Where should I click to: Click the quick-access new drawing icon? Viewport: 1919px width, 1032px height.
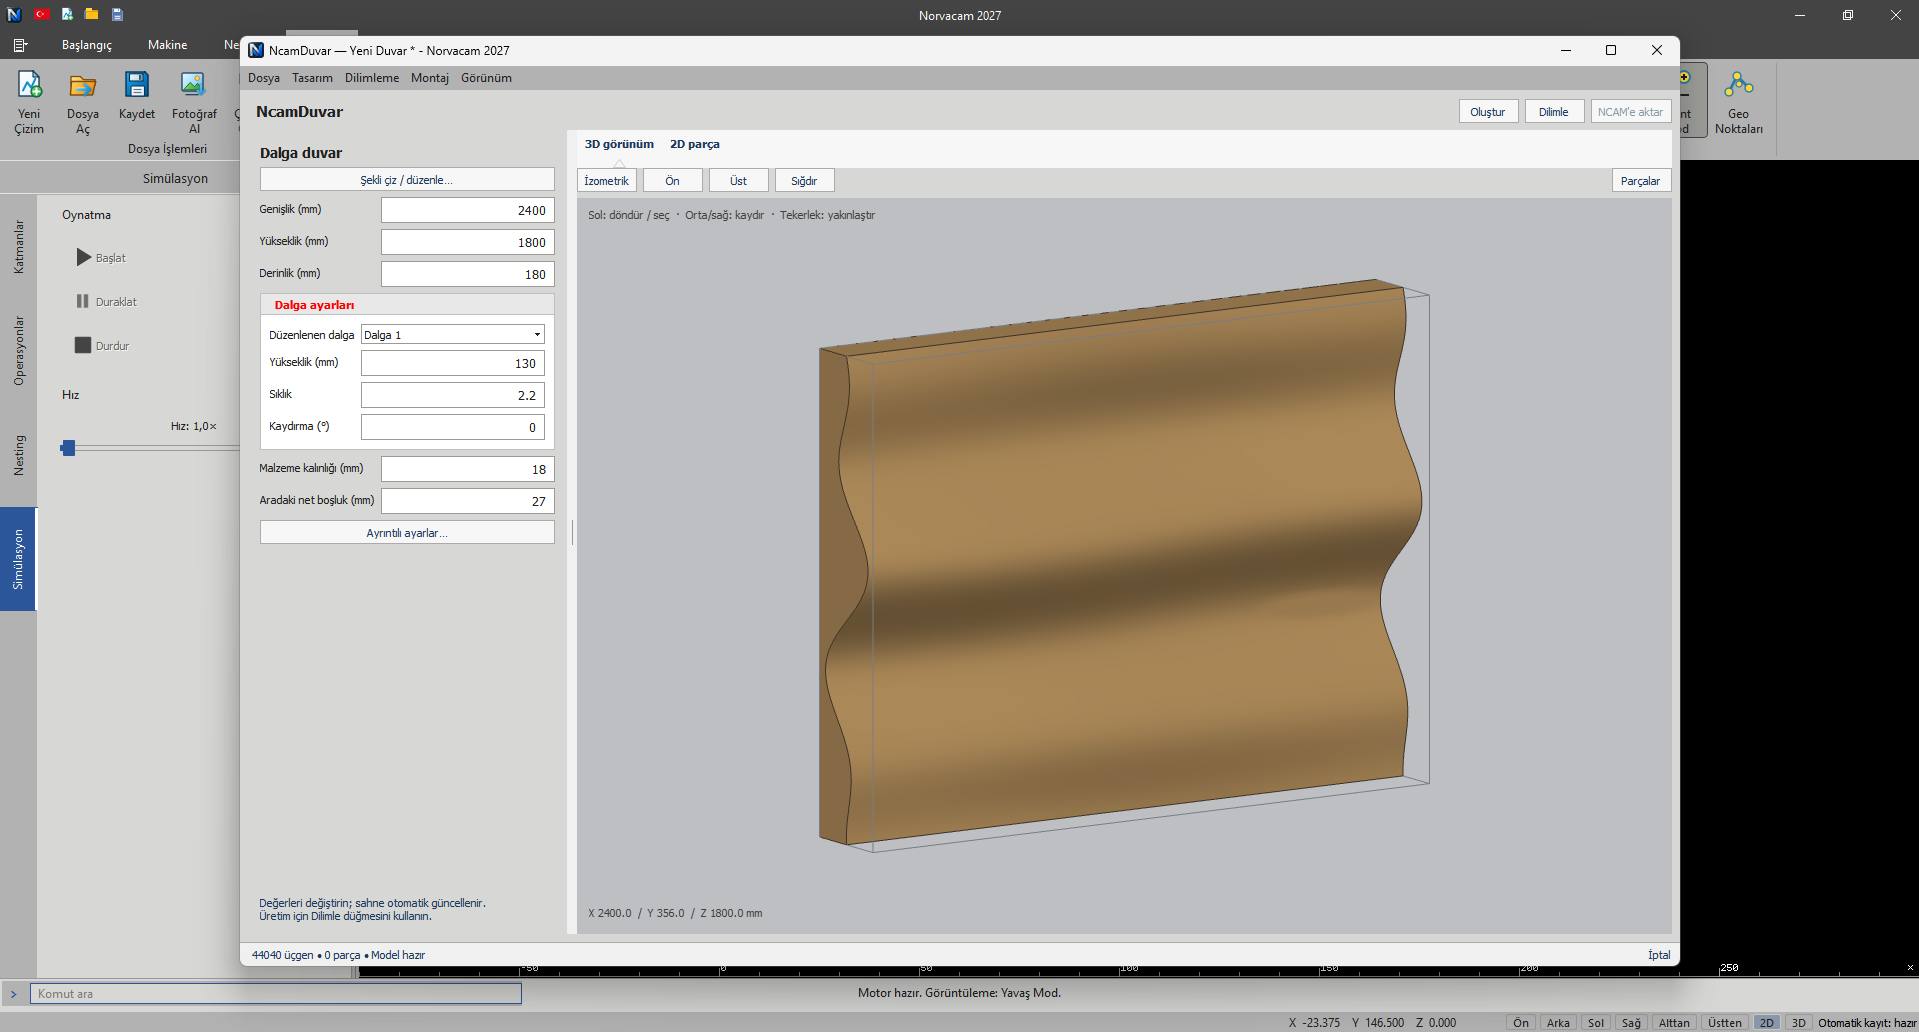click(67, 14)
